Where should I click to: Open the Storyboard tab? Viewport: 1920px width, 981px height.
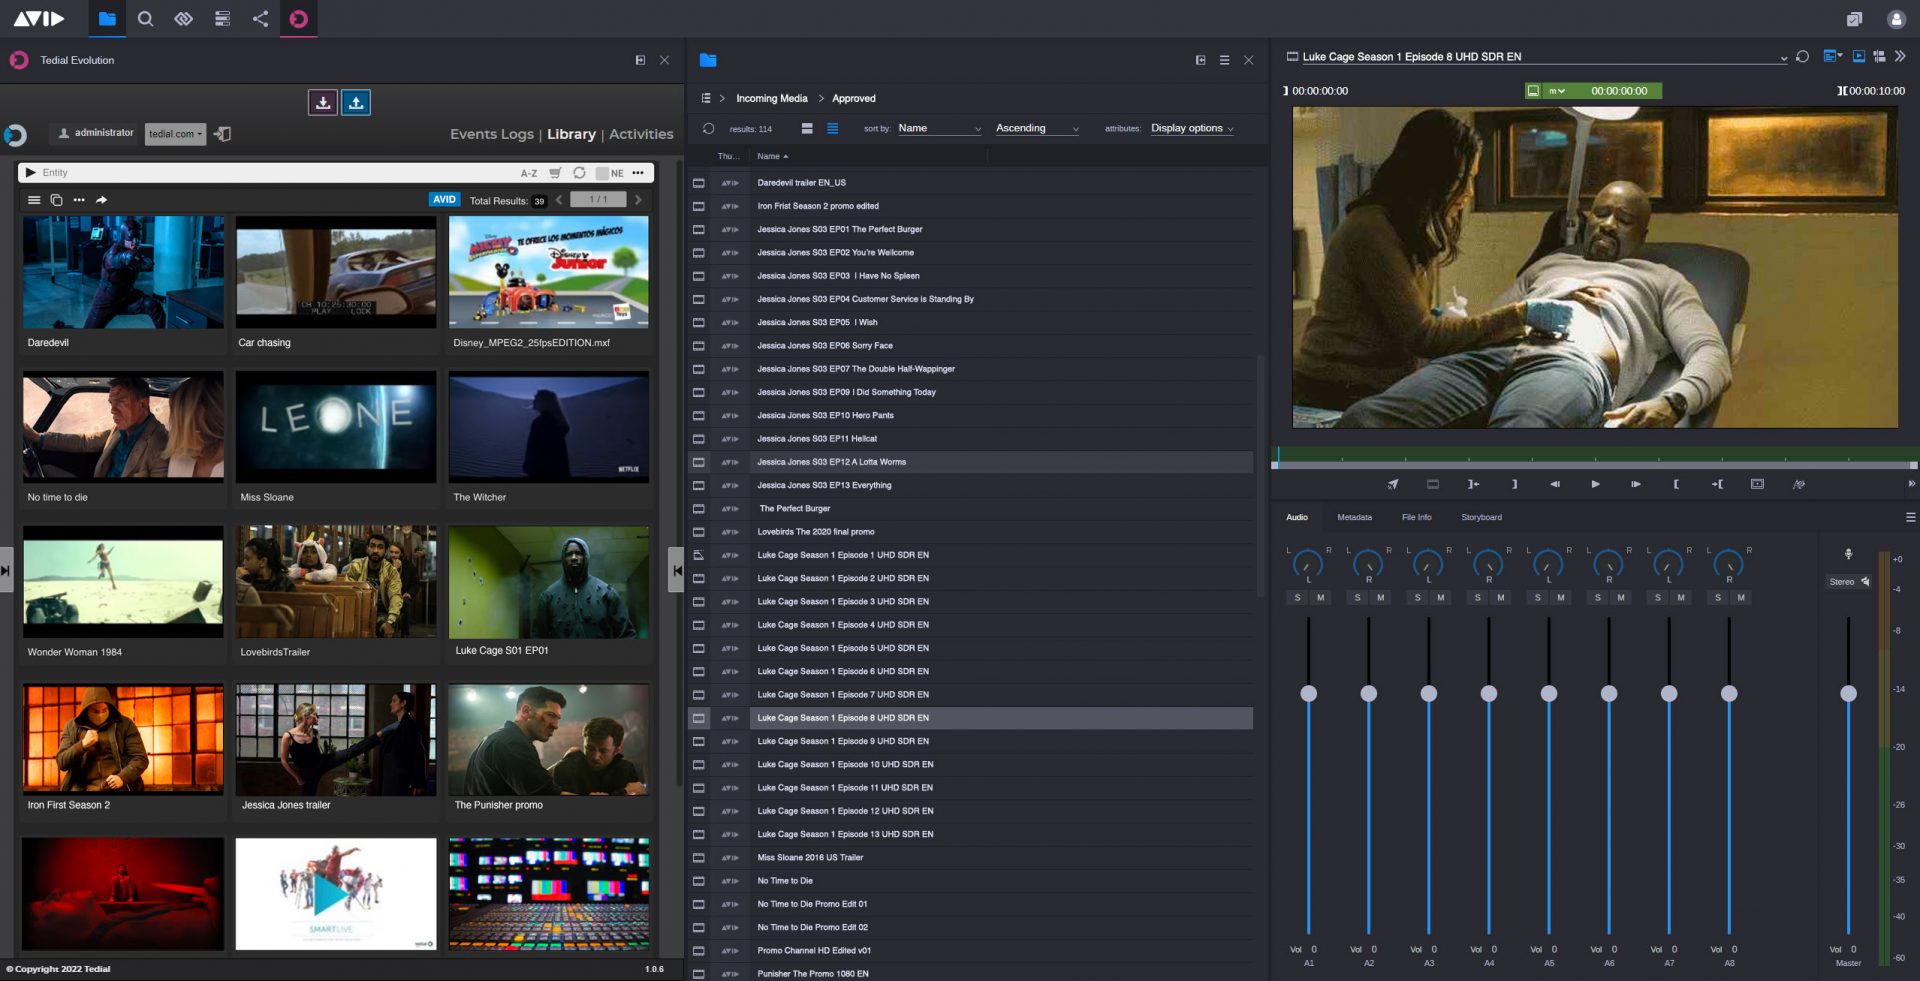[x=1481, y=518]
